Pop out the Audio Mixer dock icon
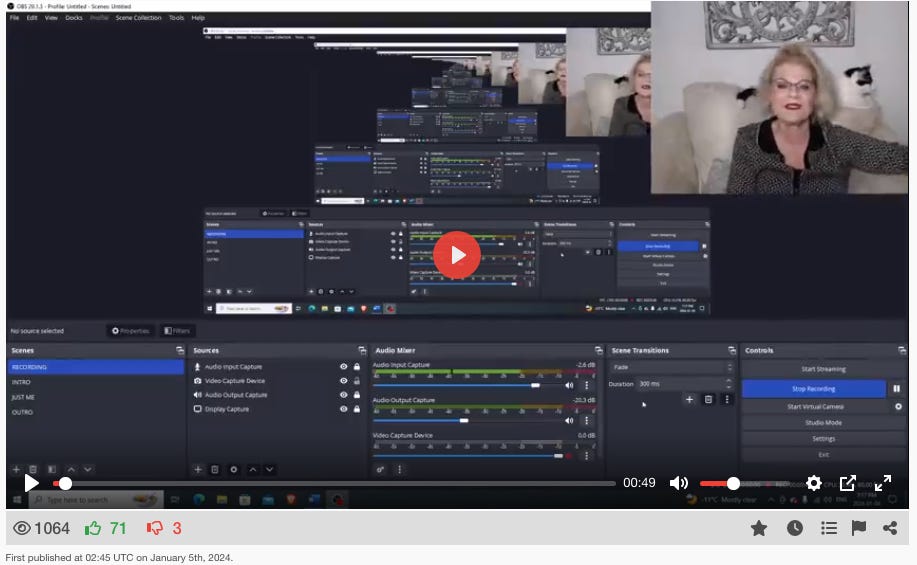This screenshot has height=565, width=917. point(598,350)
